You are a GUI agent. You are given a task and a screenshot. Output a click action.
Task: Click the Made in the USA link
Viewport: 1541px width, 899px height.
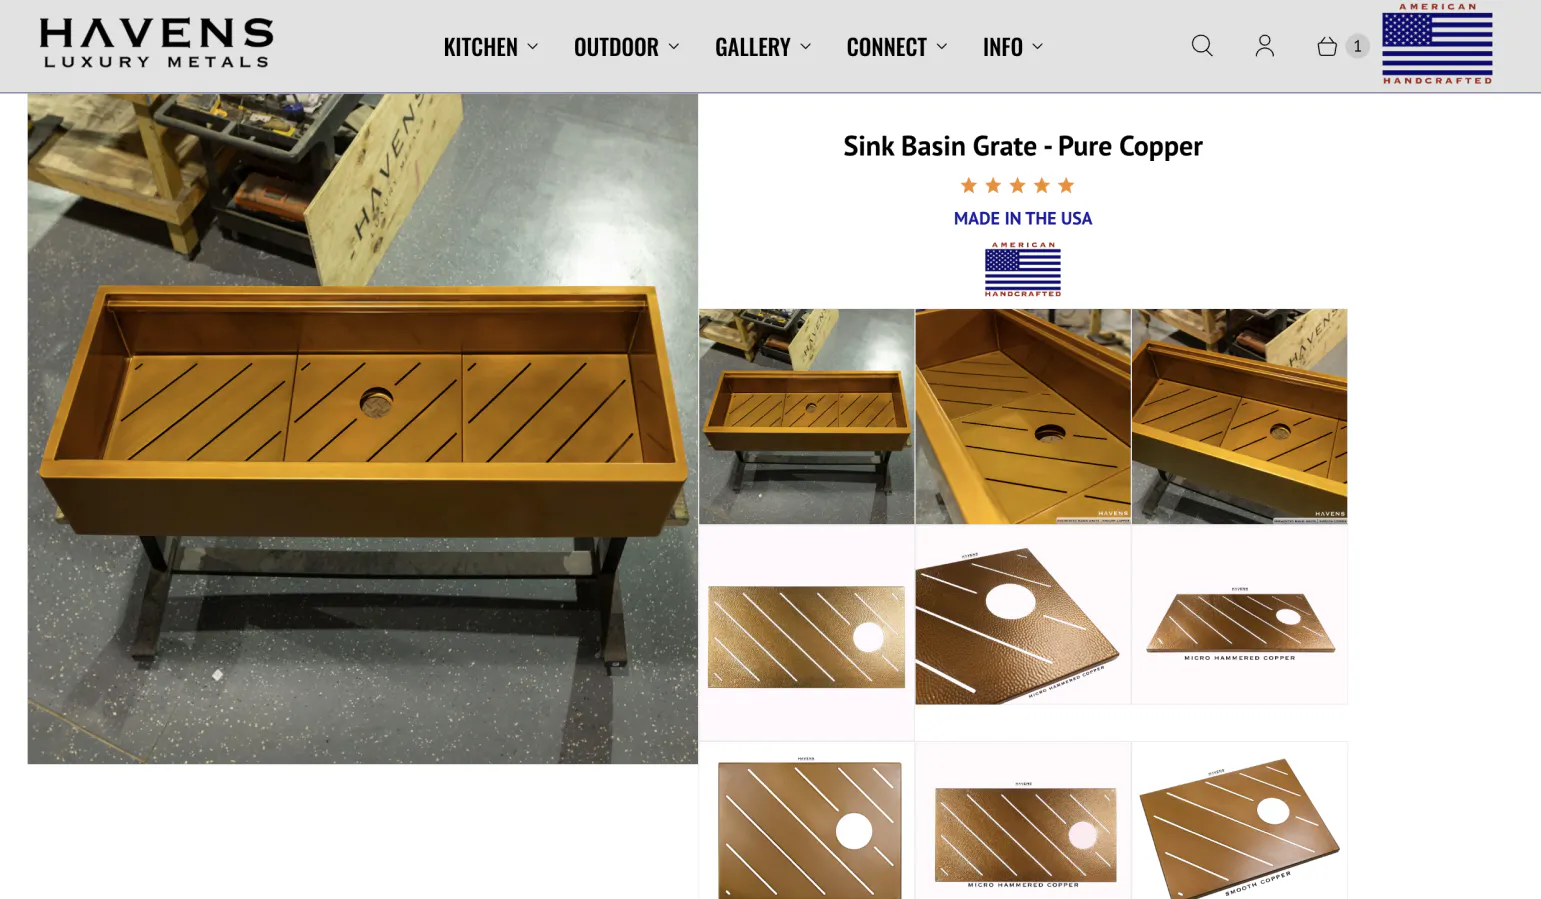pyautogui.click(x=1022, y=219)
